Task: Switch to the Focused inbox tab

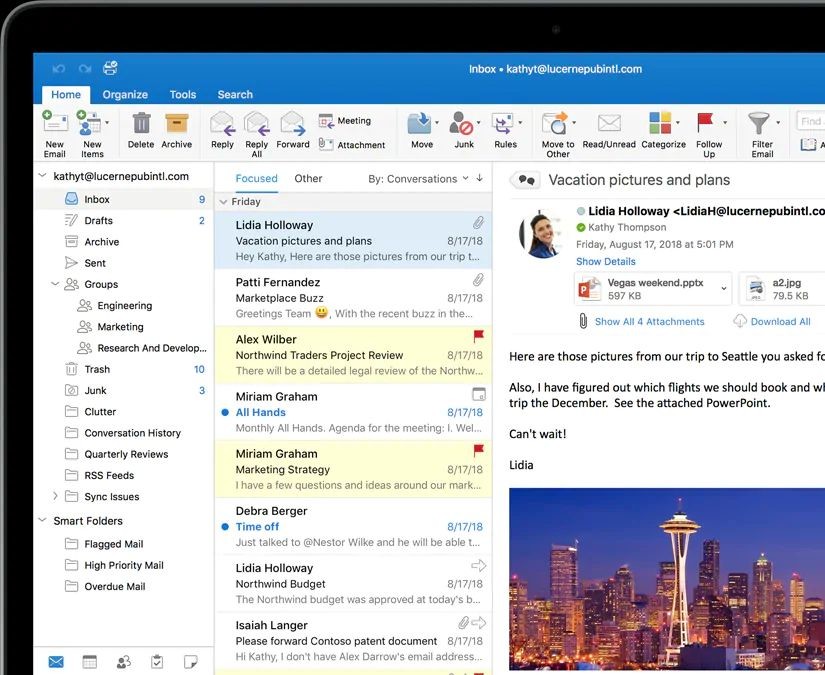Action: [x=256, y=178]
